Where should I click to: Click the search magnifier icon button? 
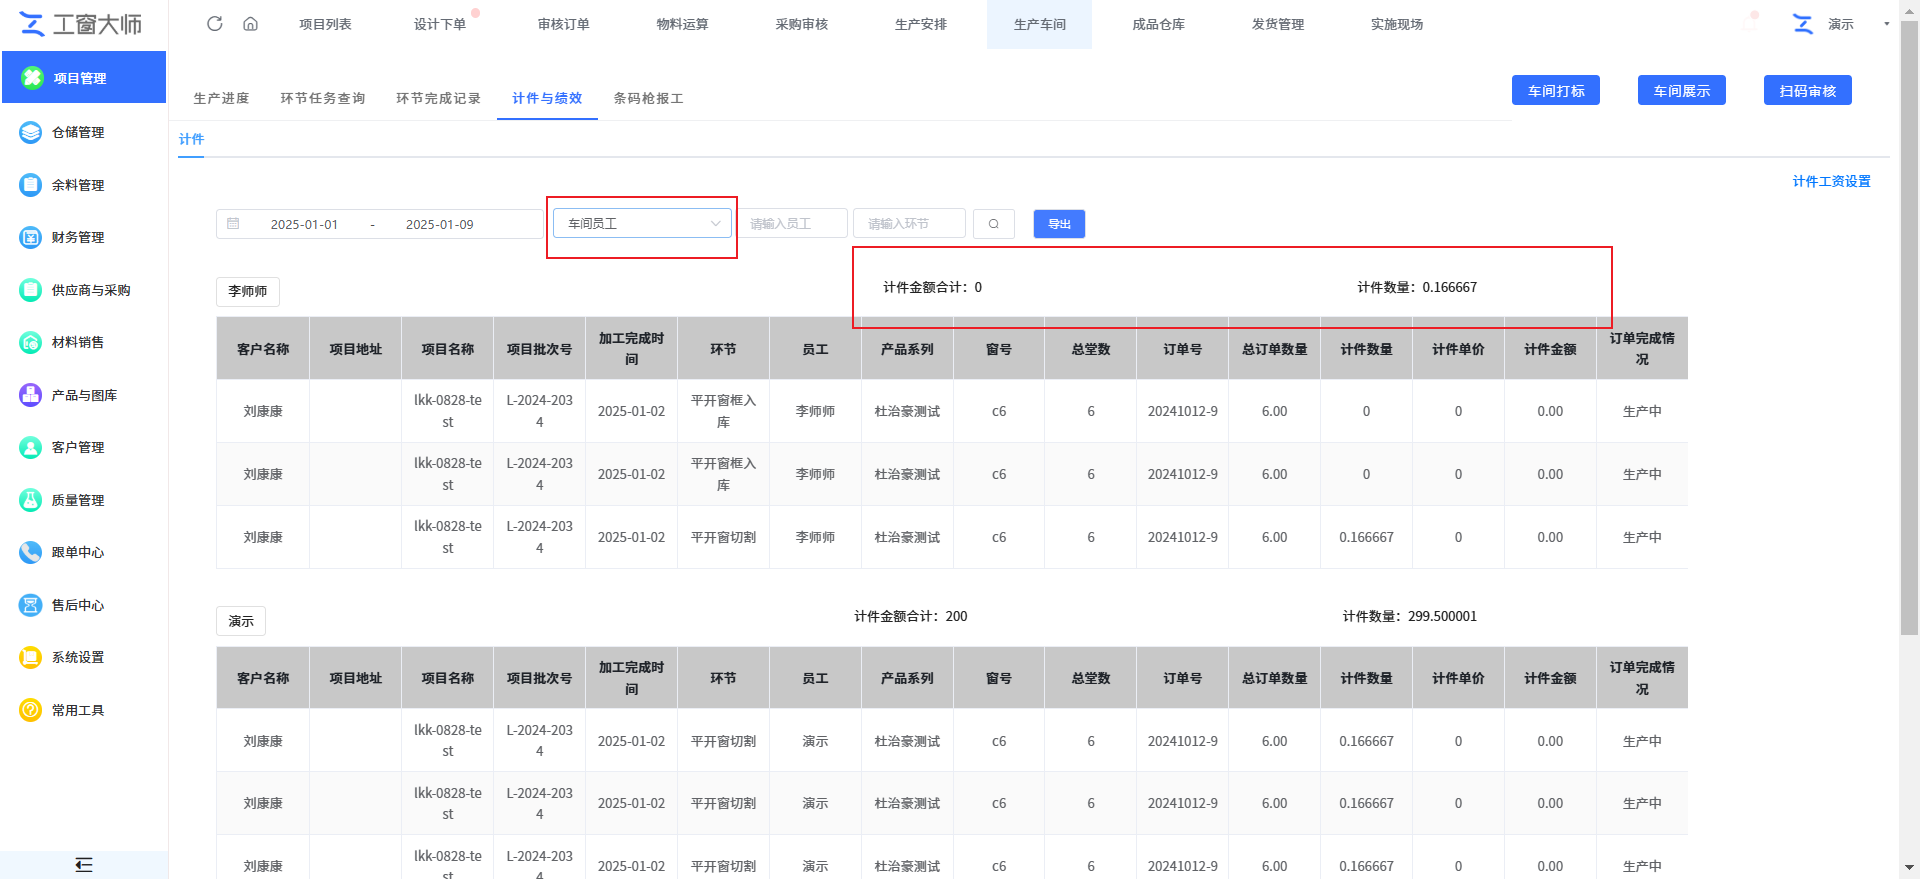pos(993,224)
